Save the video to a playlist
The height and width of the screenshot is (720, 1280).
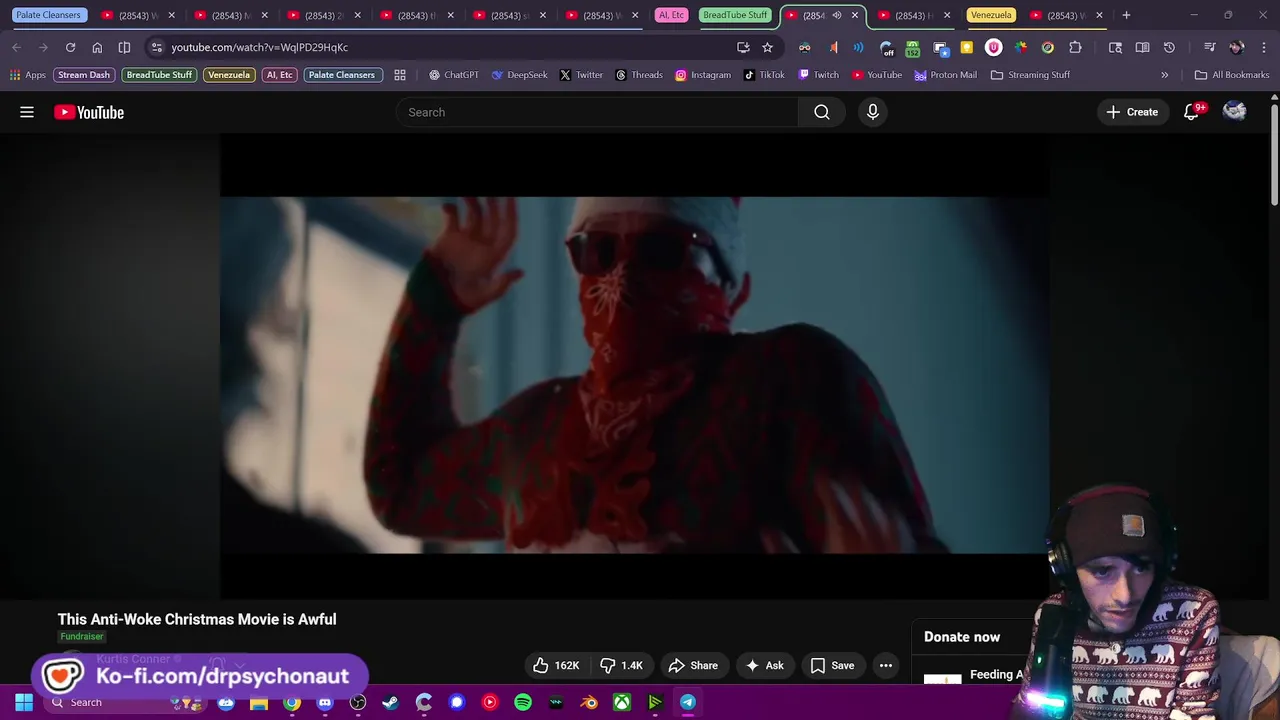click(832, 665)
